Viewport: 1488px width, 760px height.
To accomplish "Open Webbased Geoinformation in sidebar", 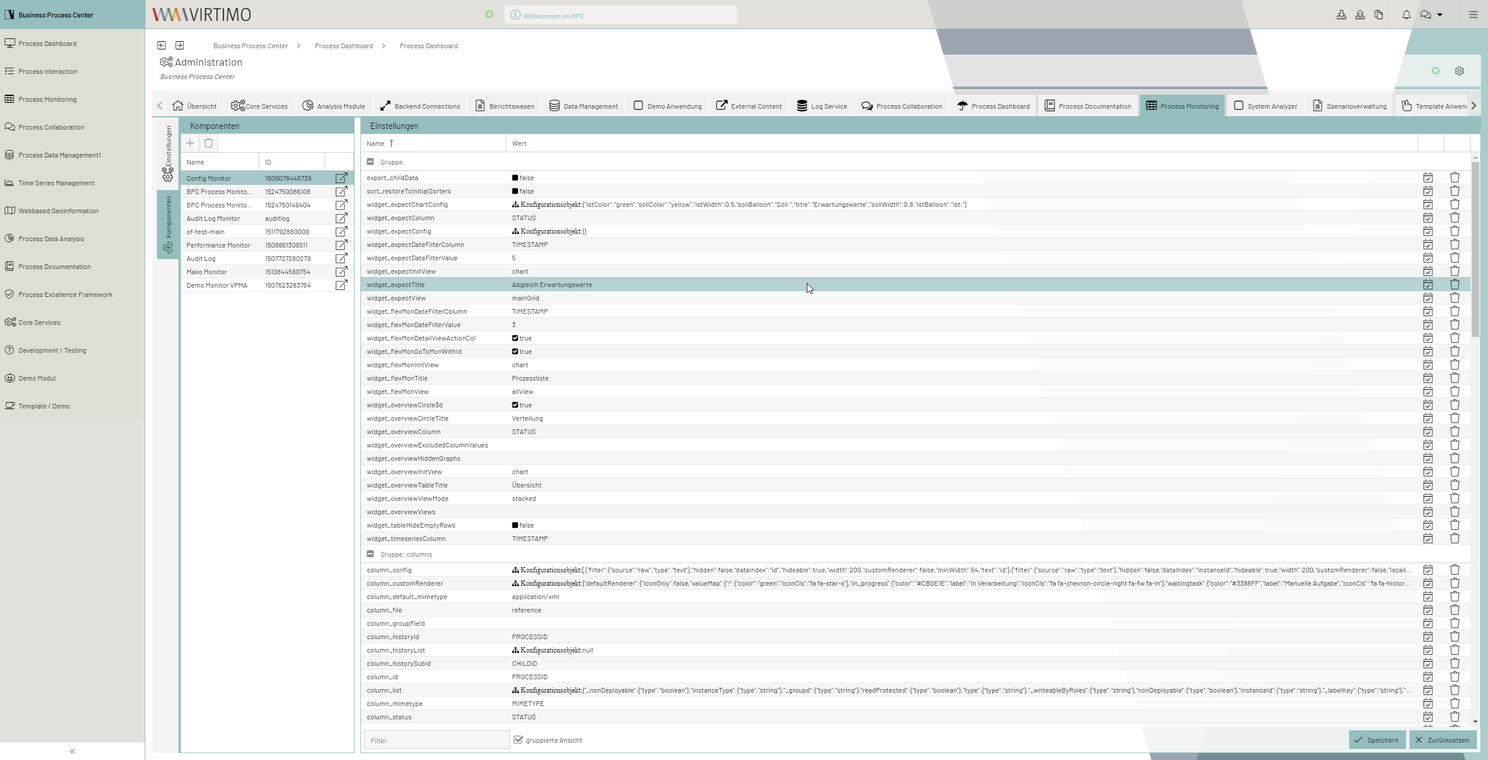I will click(x=58, y=211).
